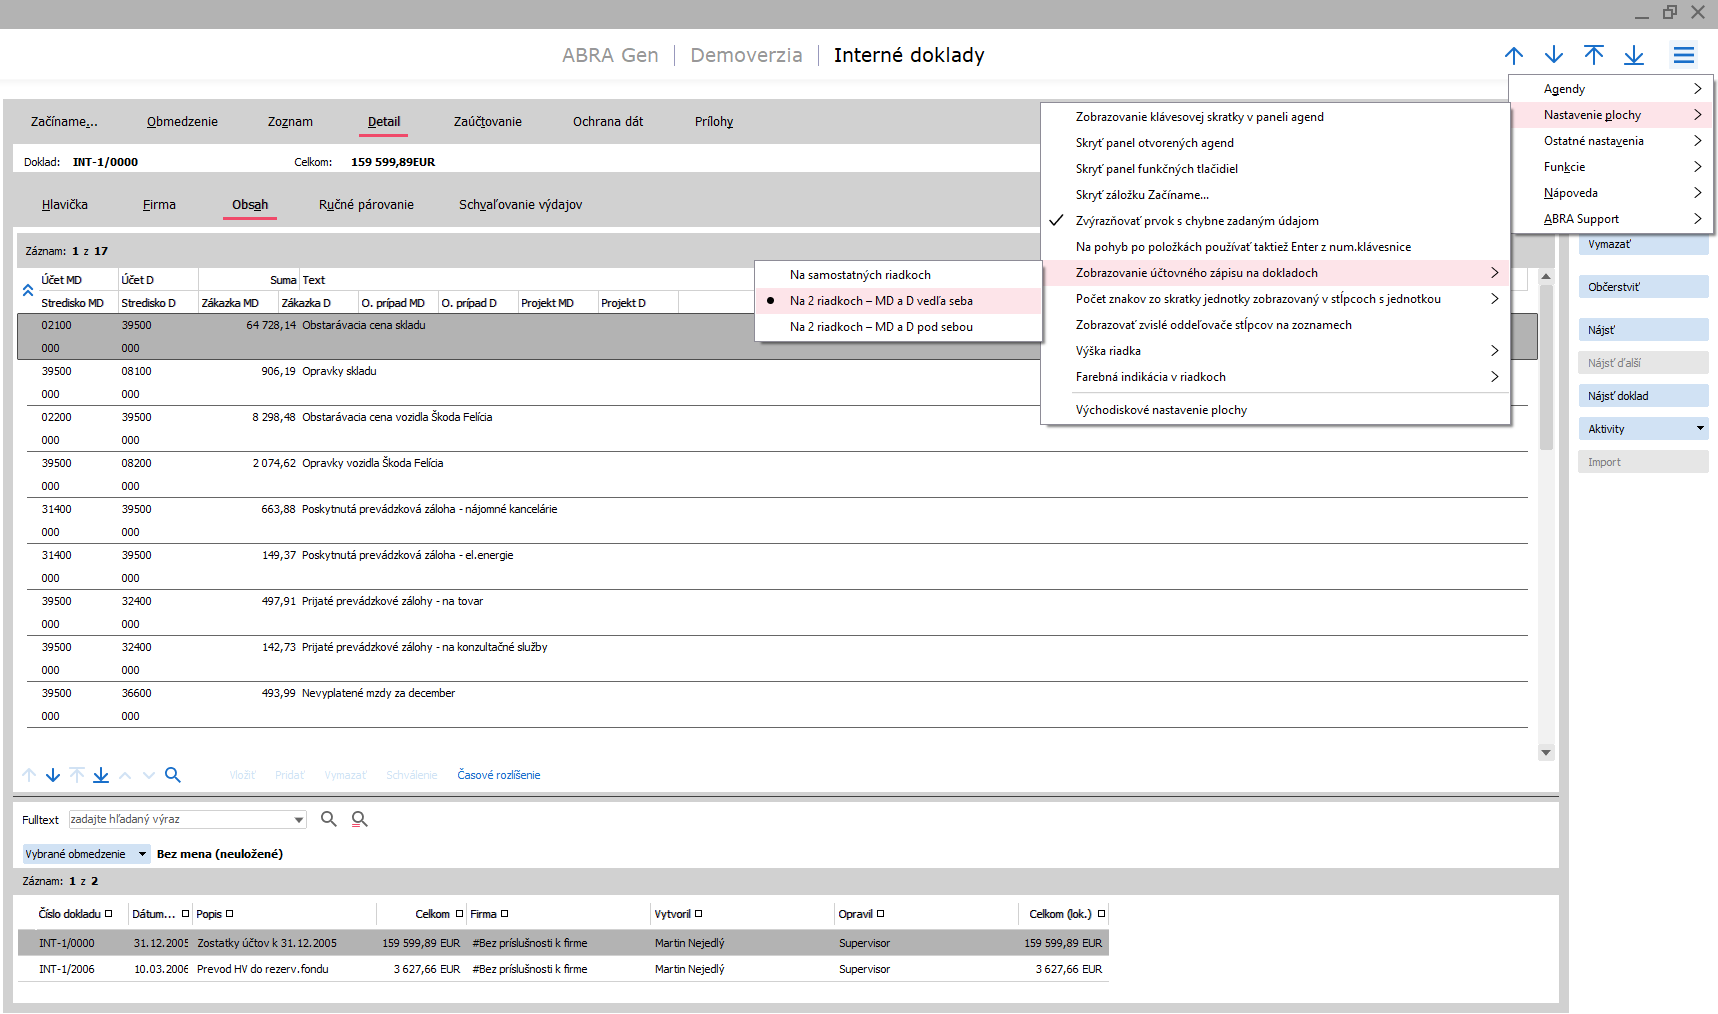Click the jump-to-first-record arrow in header
1718x1014 pixels.
point(1593,55)
